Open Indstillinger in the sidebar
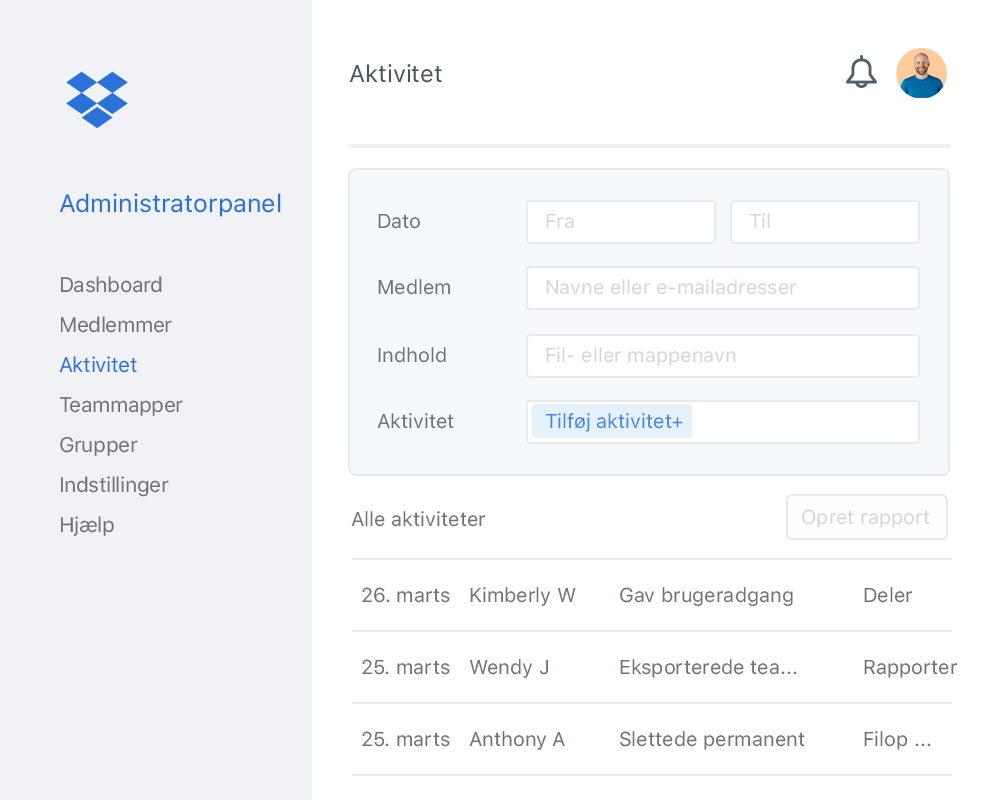The height and width of the screenshot is (800, 990). pos(114,485)
